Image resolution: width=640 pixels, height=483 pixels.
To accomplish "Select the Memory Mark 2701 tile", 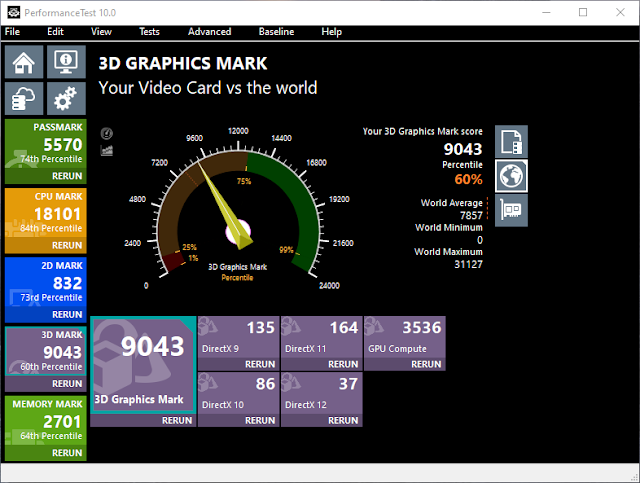I will pos(46,421).
